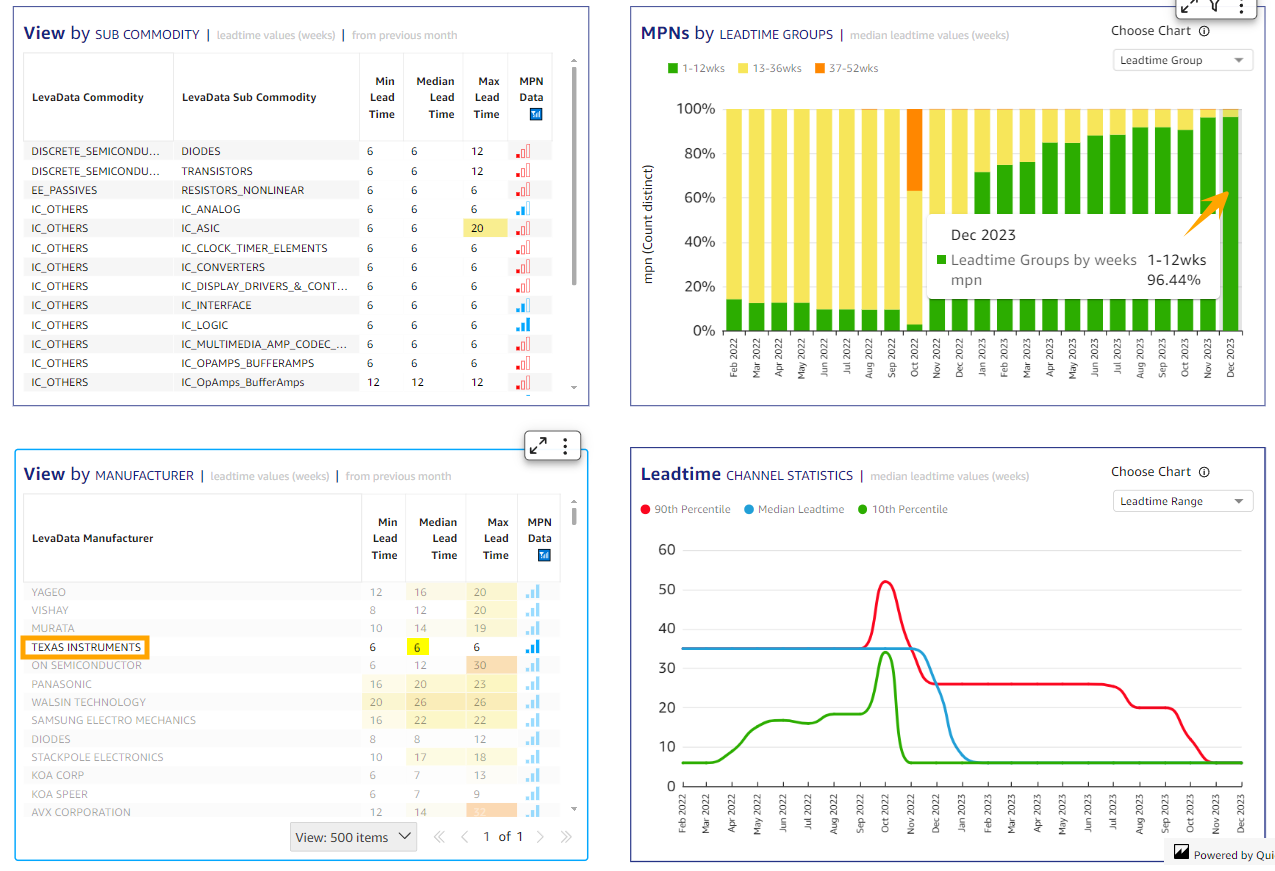Open the Leadtime Range dropdown
1275x871 pixels.
(x=1183, y=502)
